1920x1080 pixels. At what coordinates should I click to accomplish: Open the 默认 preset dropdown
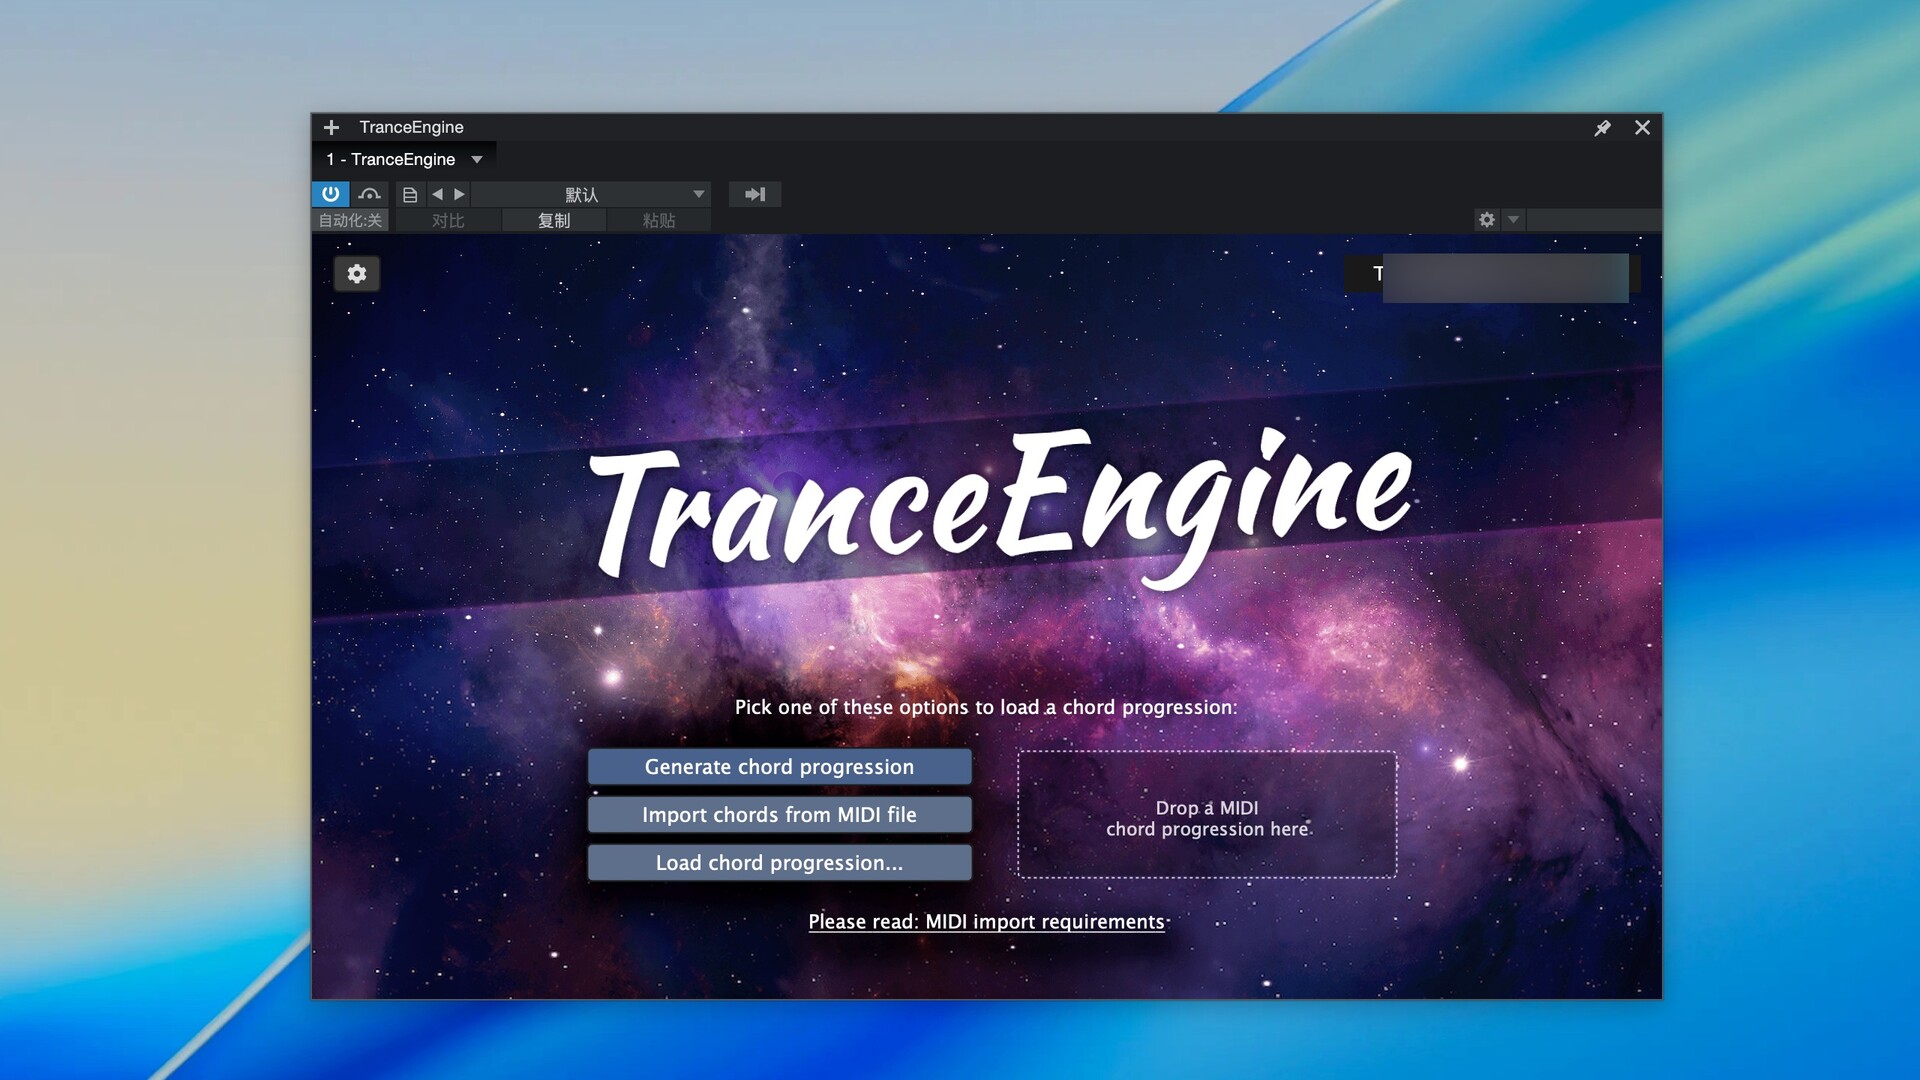coord(590,194)
